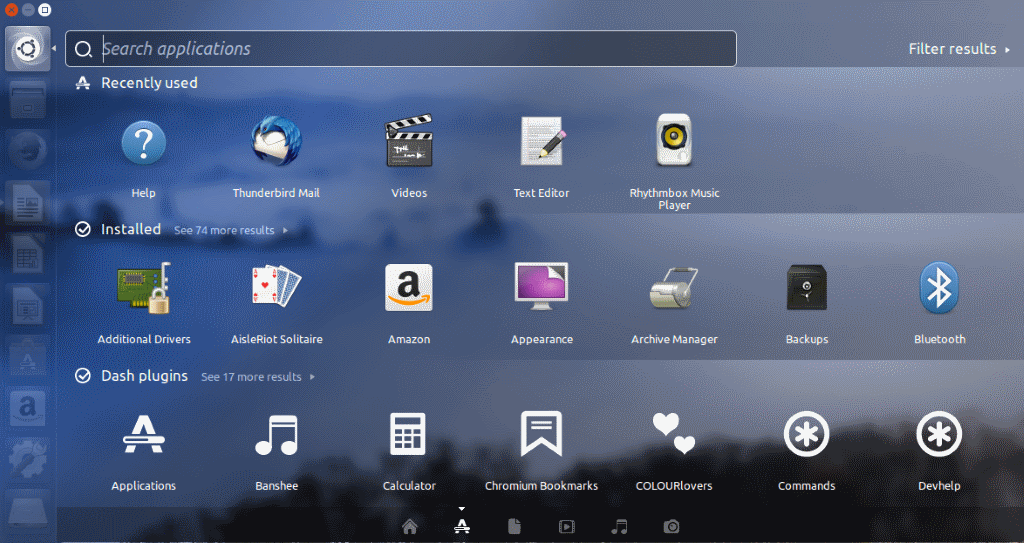Open Rhythmbox Music Player
This screenshot has width=1024, height=543.
pyautogui.click(x=674, y=140)
